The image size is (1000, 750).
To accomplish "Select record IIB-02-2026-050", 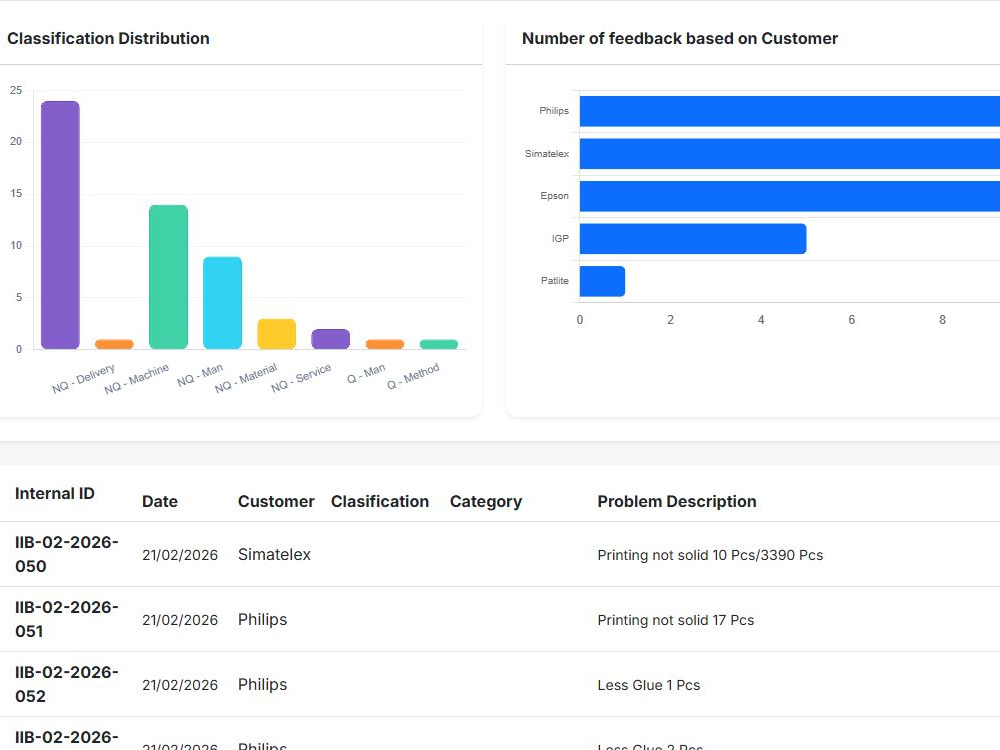I will tap(67, 554).
